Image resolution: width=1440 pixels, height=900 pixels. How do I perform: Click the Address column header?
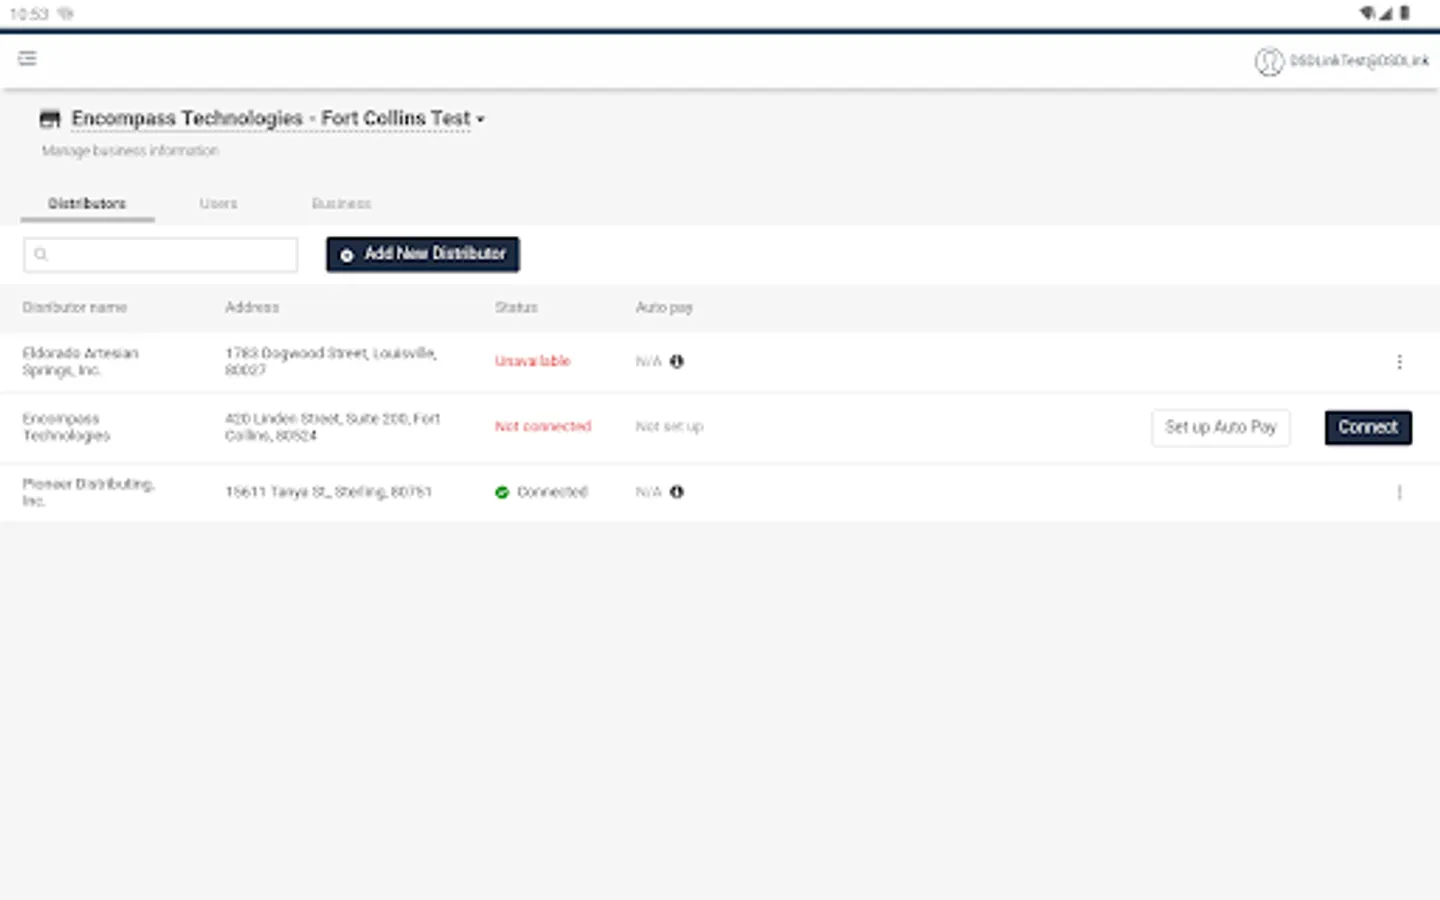(x=252, y=307)
